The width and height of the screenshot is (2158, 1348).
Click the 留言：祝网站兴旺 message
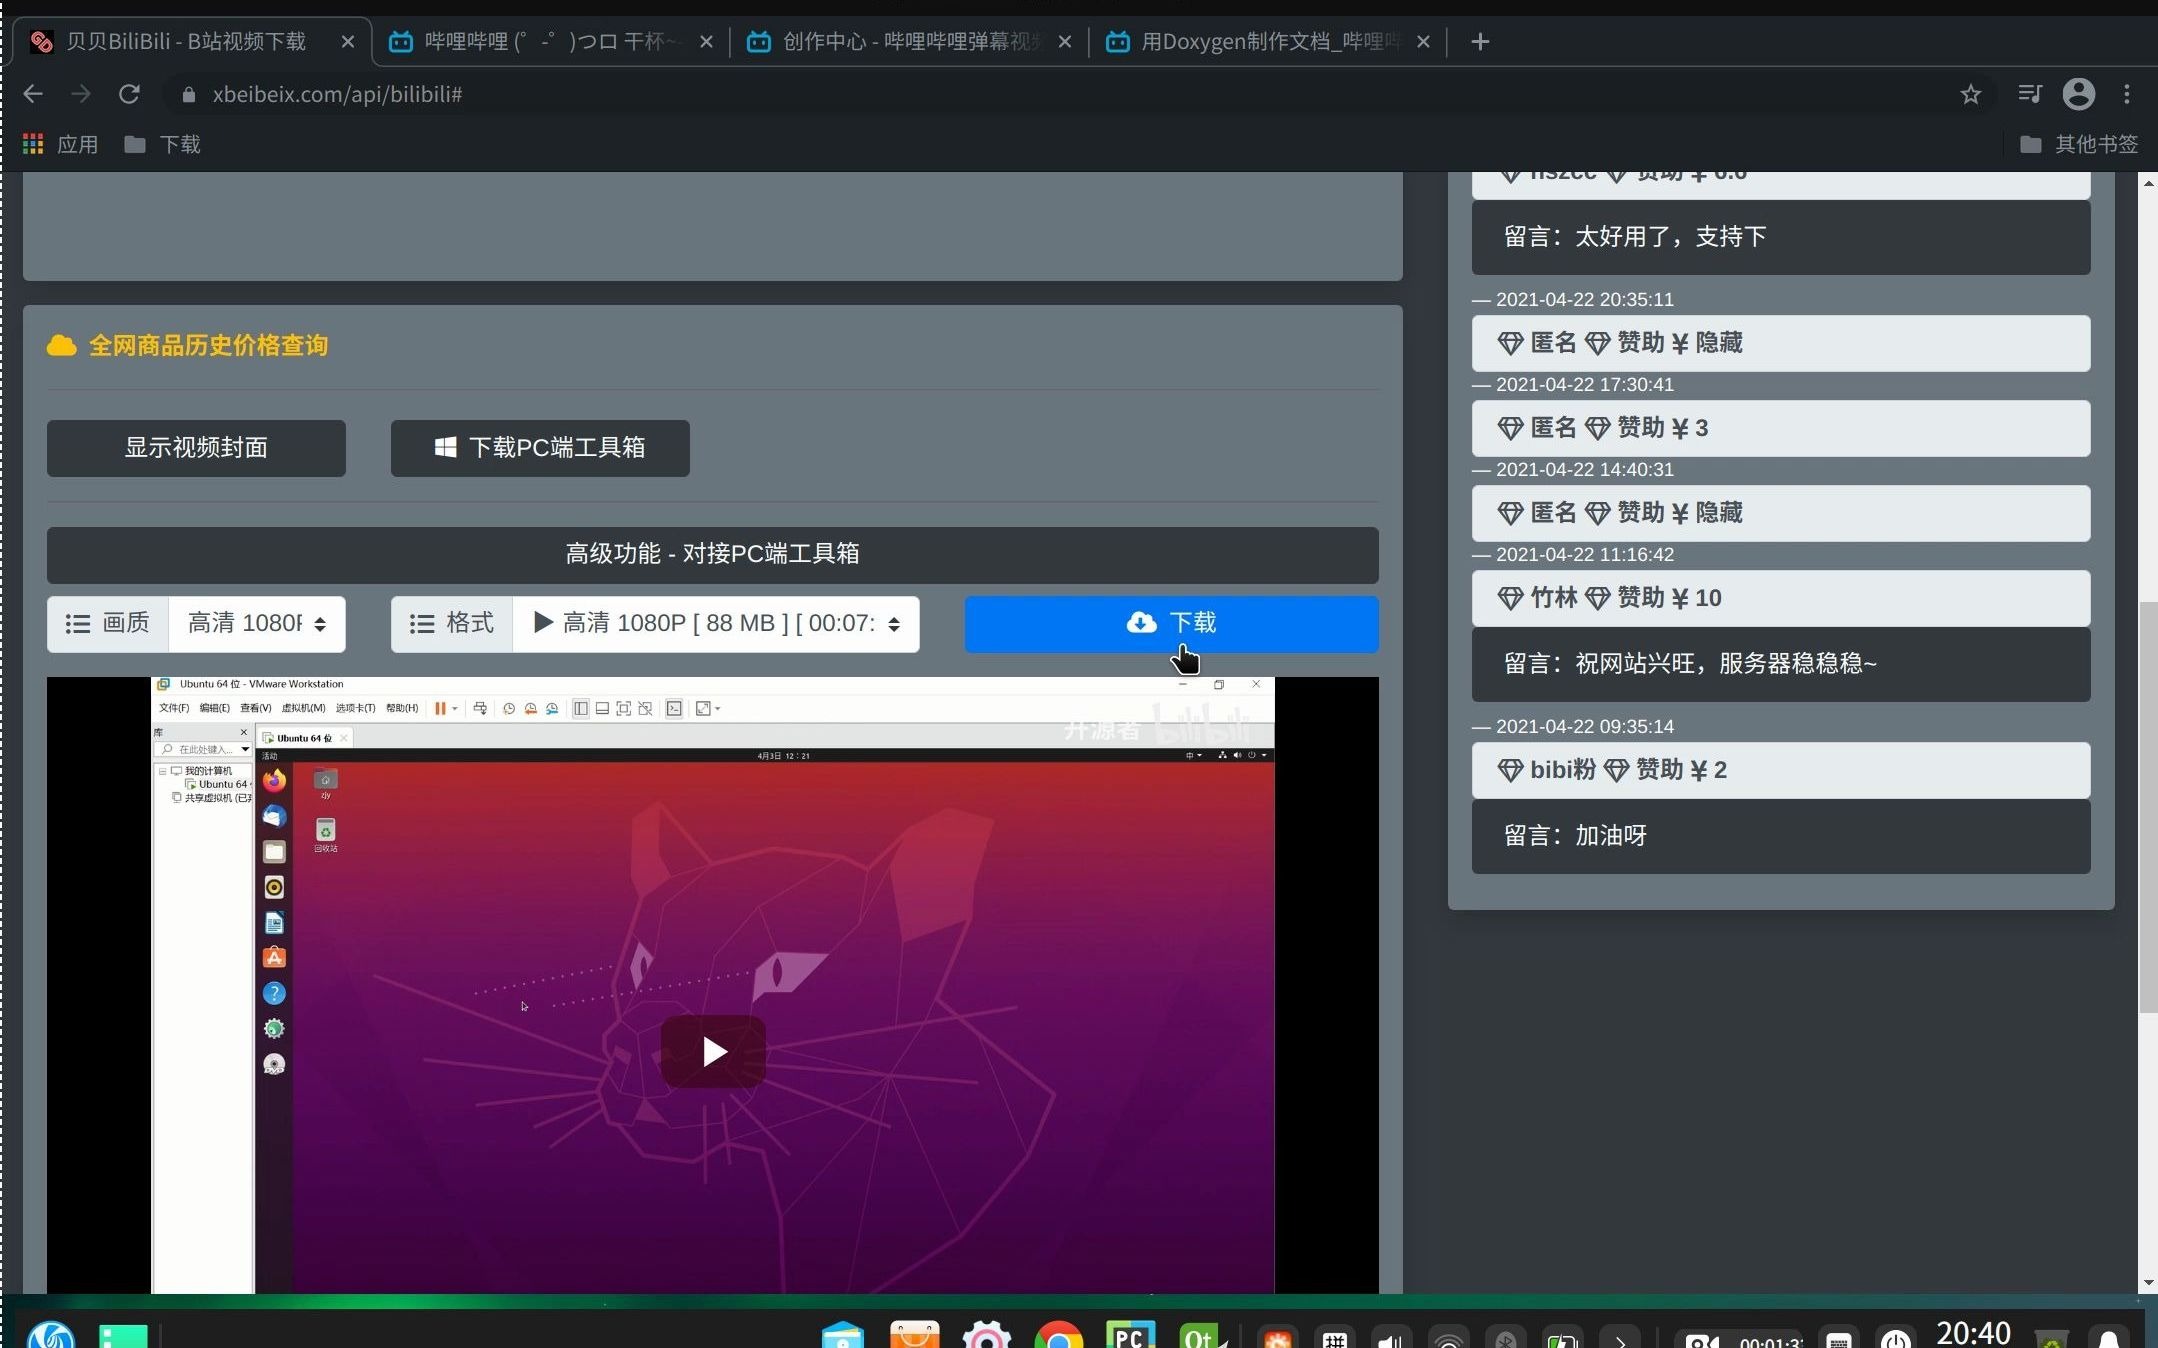point(1781,664)
